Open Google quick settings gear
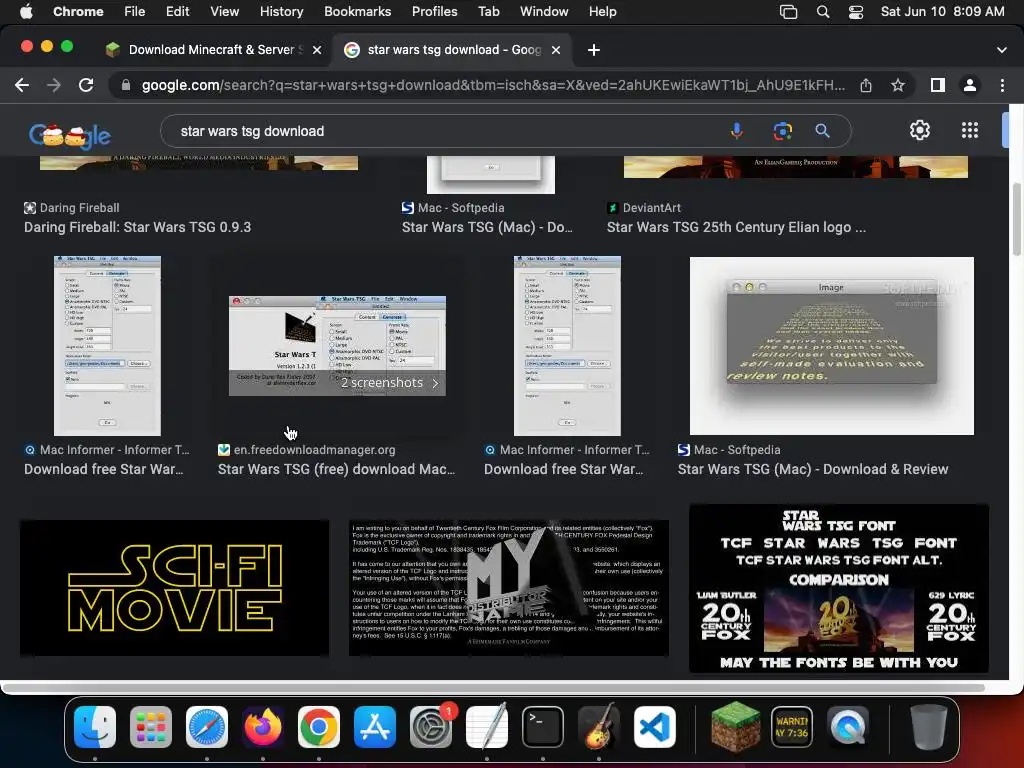The height and width of the screenshot is (768, 1024). pyautogui.click(x=920, y=130)
